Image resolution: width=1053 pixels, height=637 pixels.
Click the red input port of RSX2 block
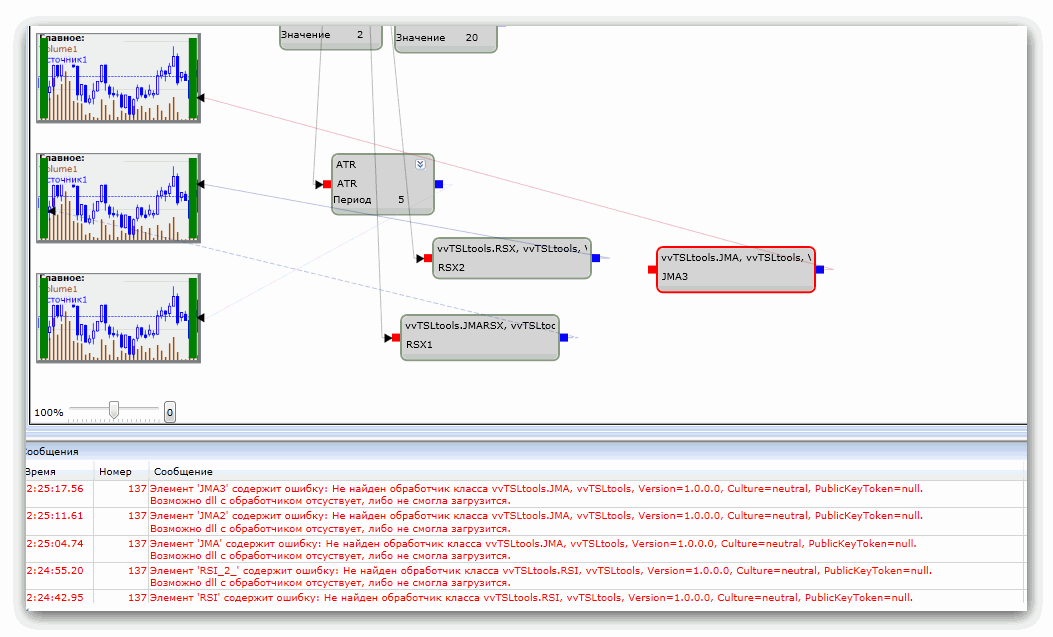point(428,258)
